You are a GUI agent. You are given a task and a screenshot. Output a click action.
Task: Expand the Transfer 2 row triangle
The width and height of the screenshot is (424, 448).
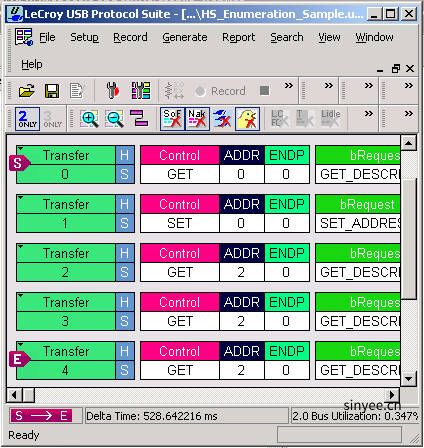21,246
